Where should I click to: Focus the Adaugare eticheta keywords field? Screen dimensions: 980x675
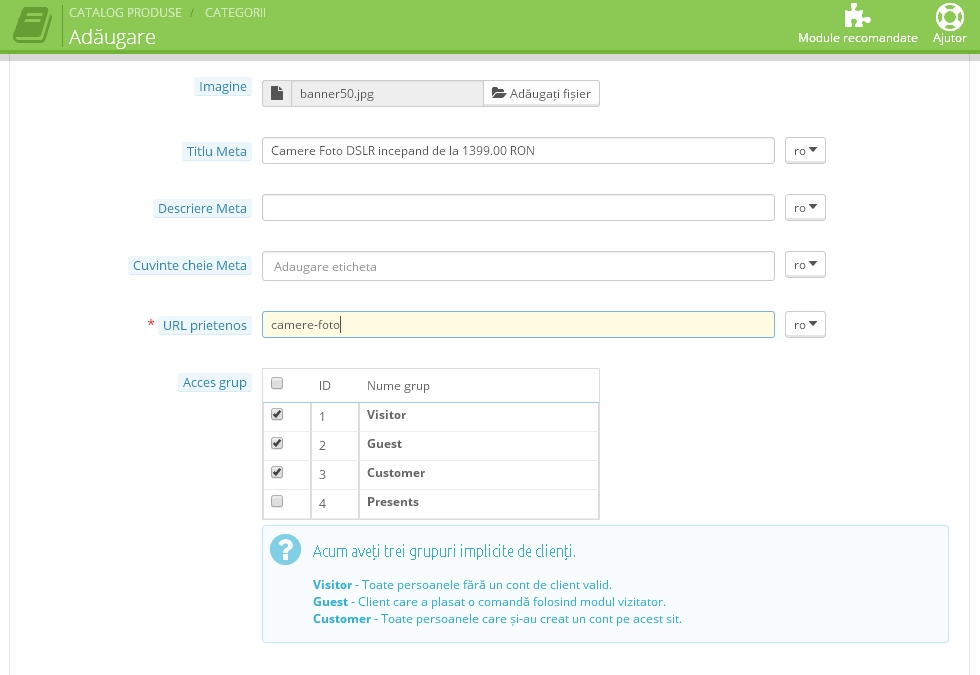(517, 267)
